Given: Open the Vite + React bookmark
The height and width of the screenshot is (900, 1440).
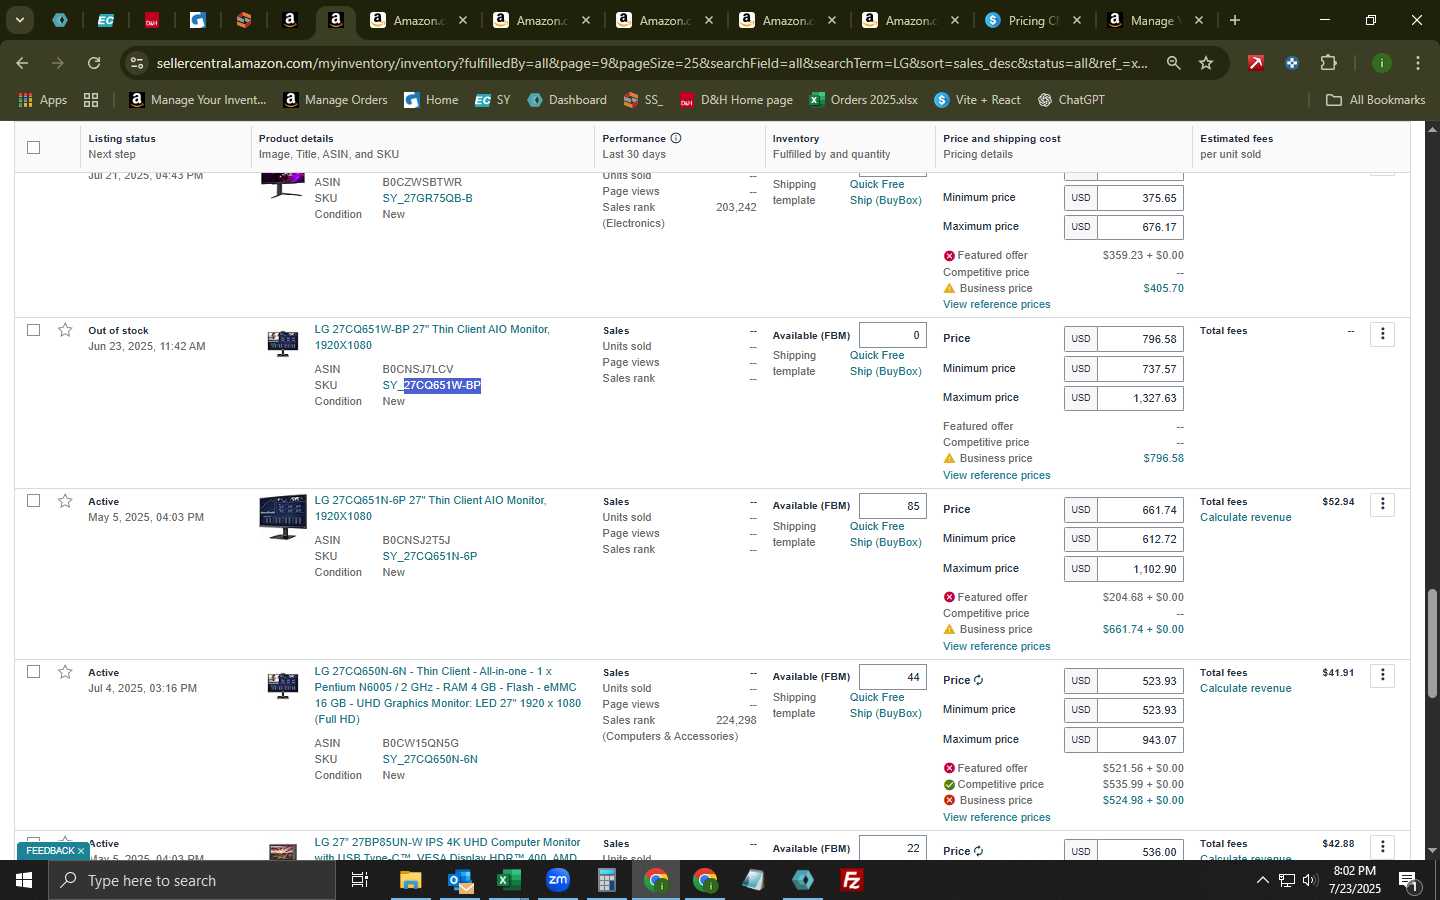Looking at the screenshot, I should [977, 100].
